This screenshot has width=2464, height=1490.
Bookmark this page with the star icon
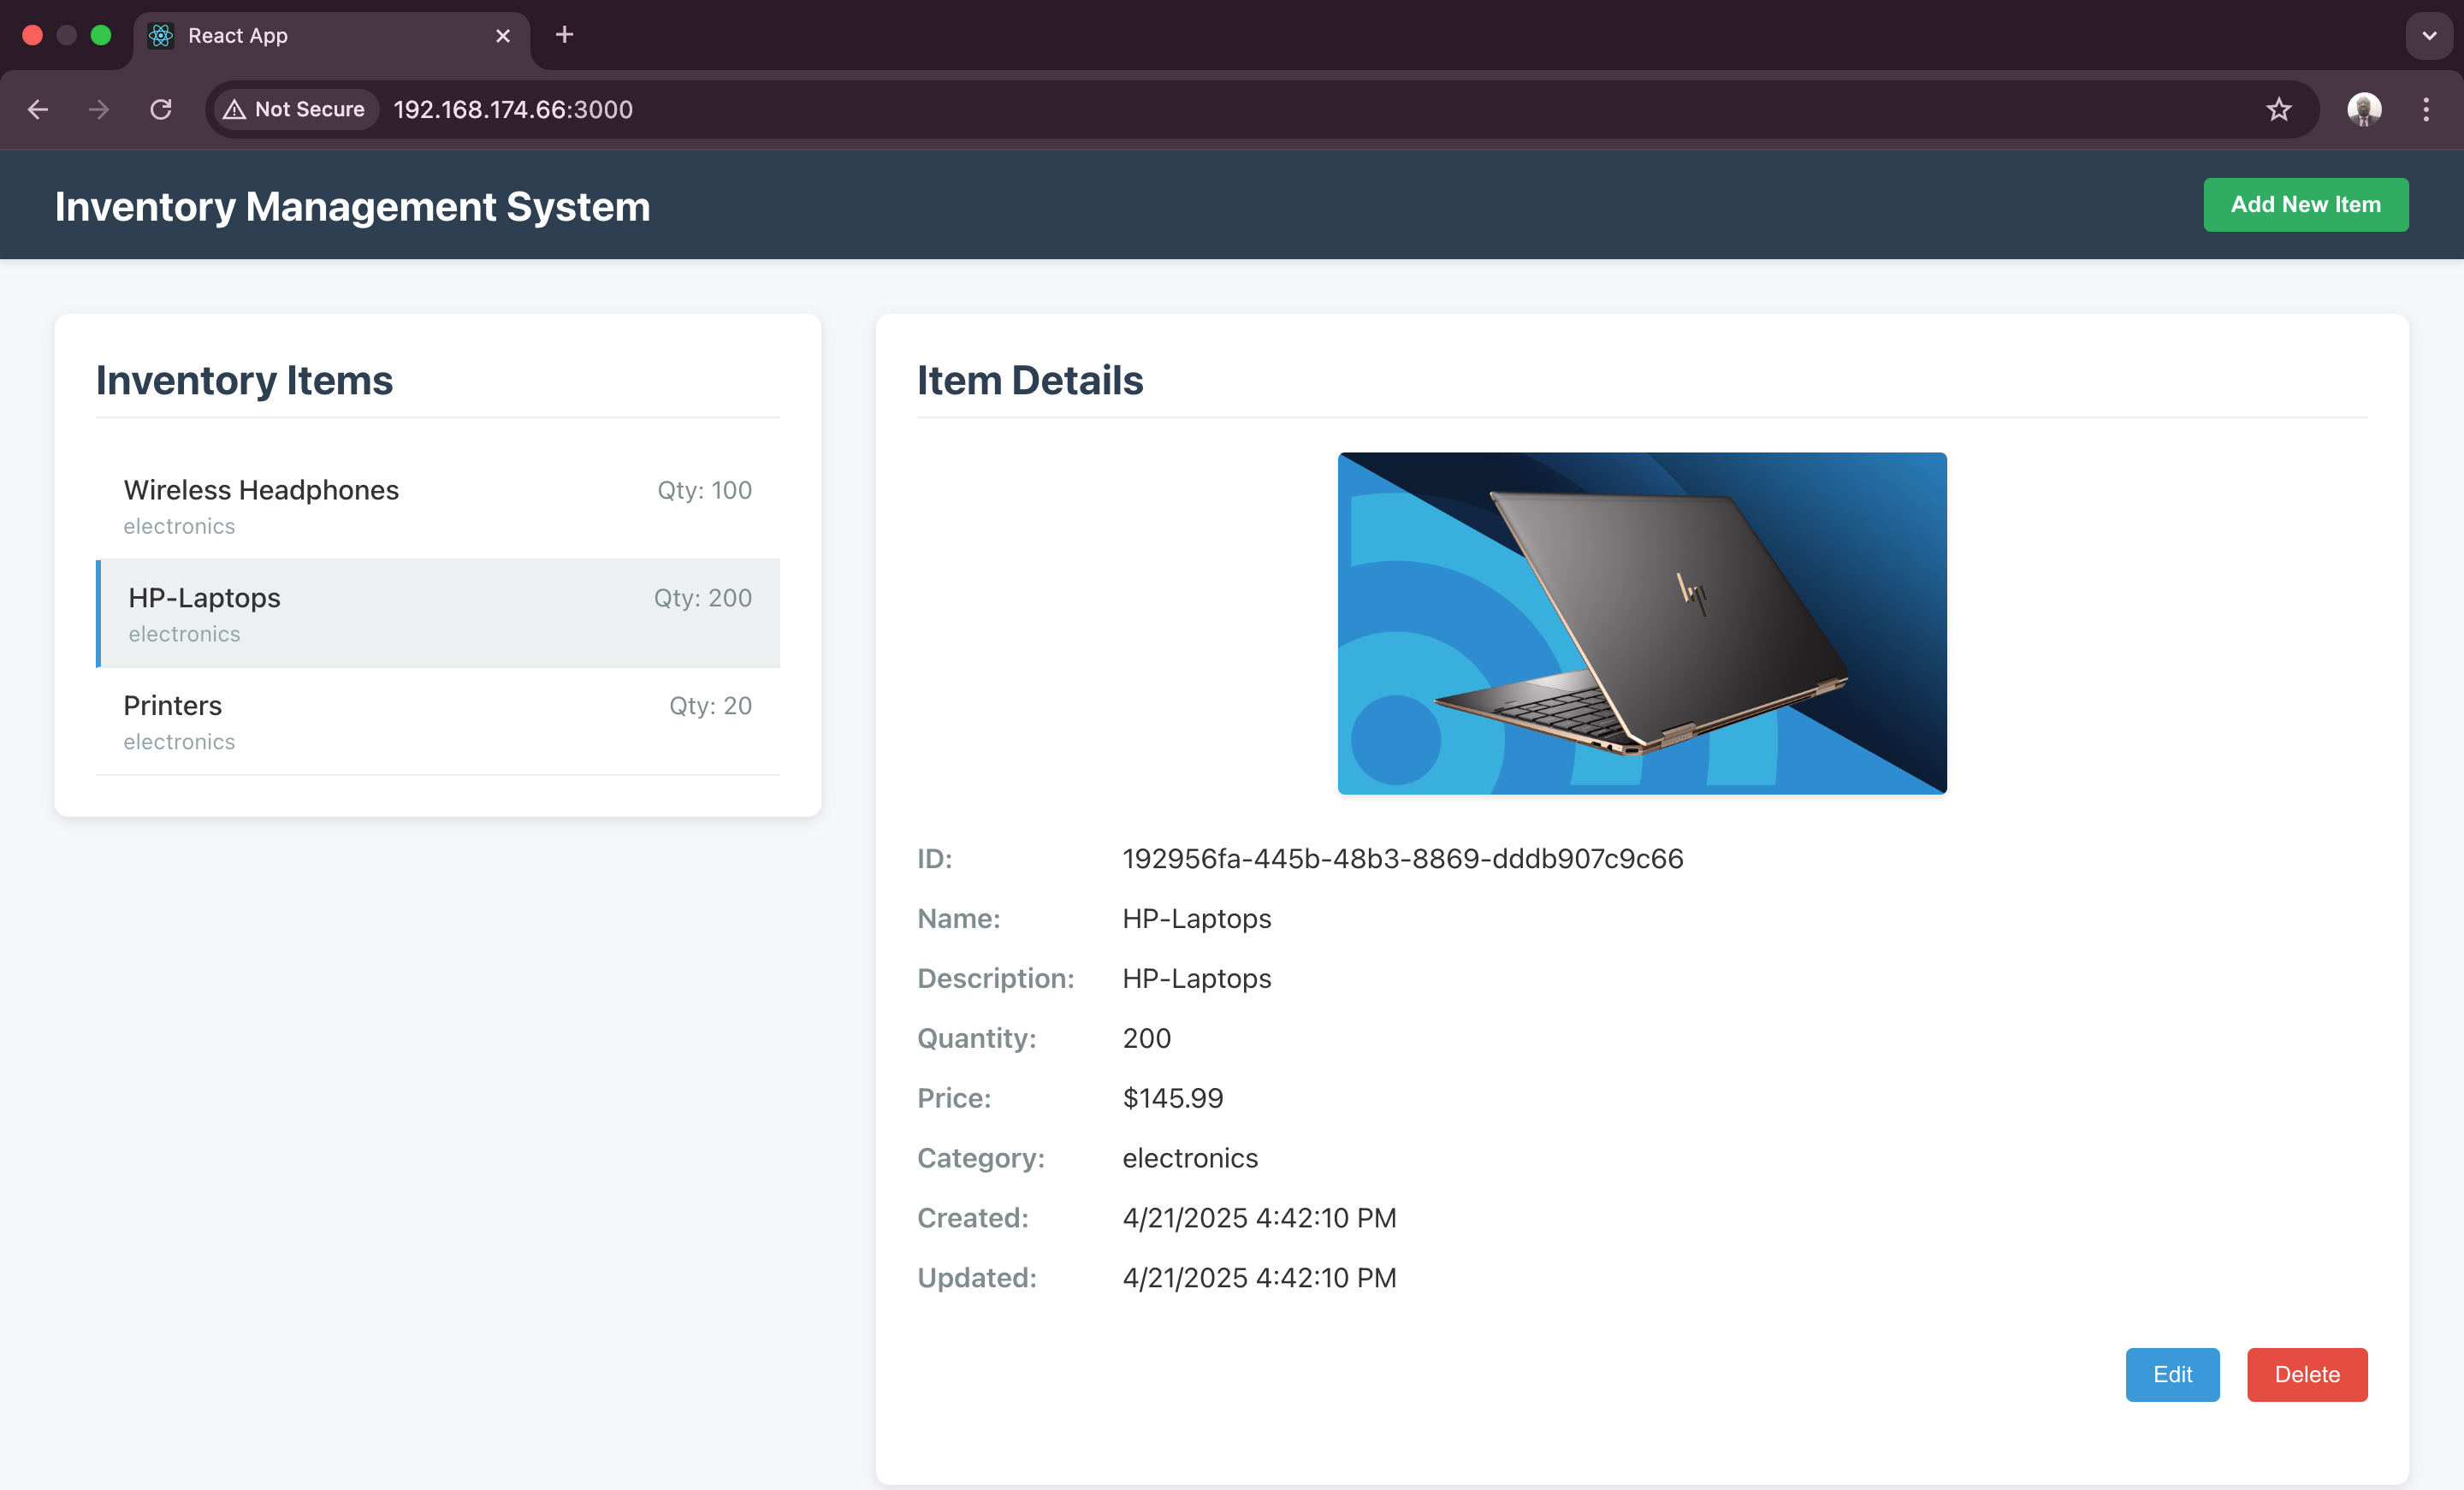pos(2278,109)
